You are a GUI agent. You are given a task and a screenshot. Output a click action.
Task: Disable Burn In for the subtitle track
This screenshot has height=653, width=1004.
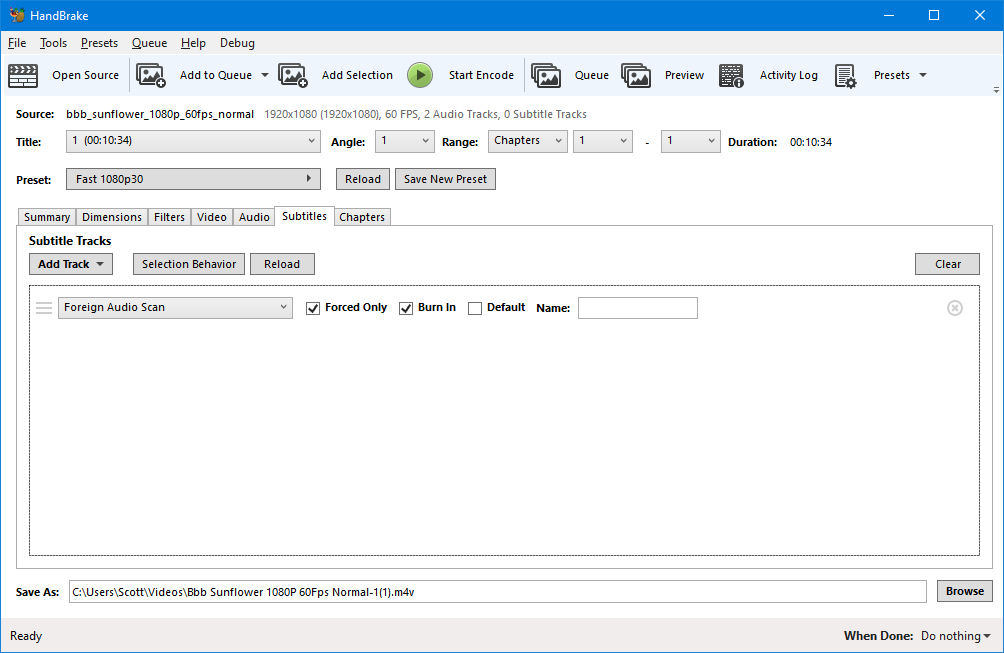coord(405,308)
